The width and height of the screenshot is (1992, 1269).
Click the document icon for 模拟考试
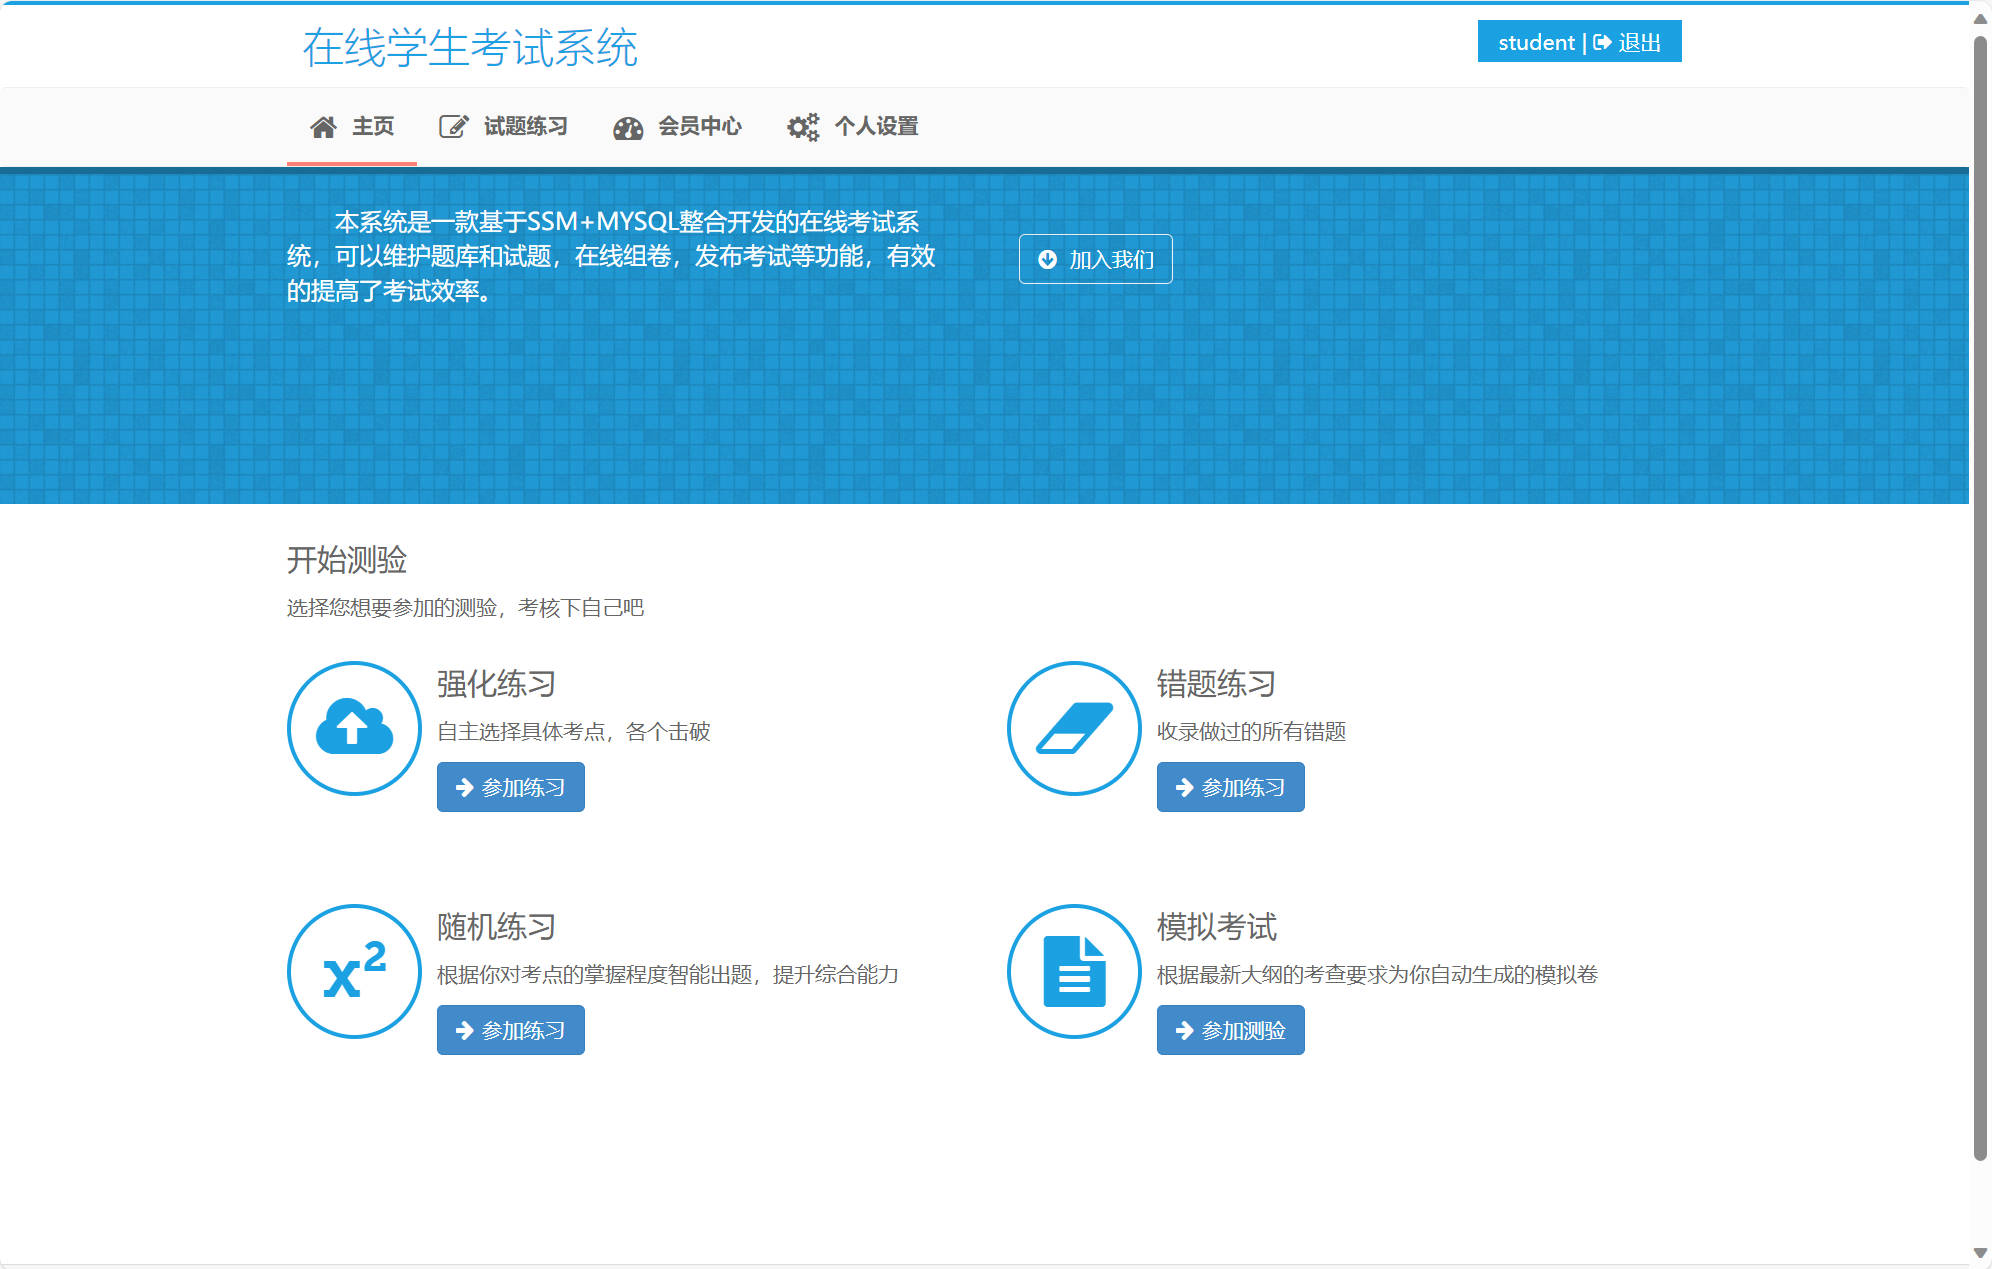click(1073, 971)
